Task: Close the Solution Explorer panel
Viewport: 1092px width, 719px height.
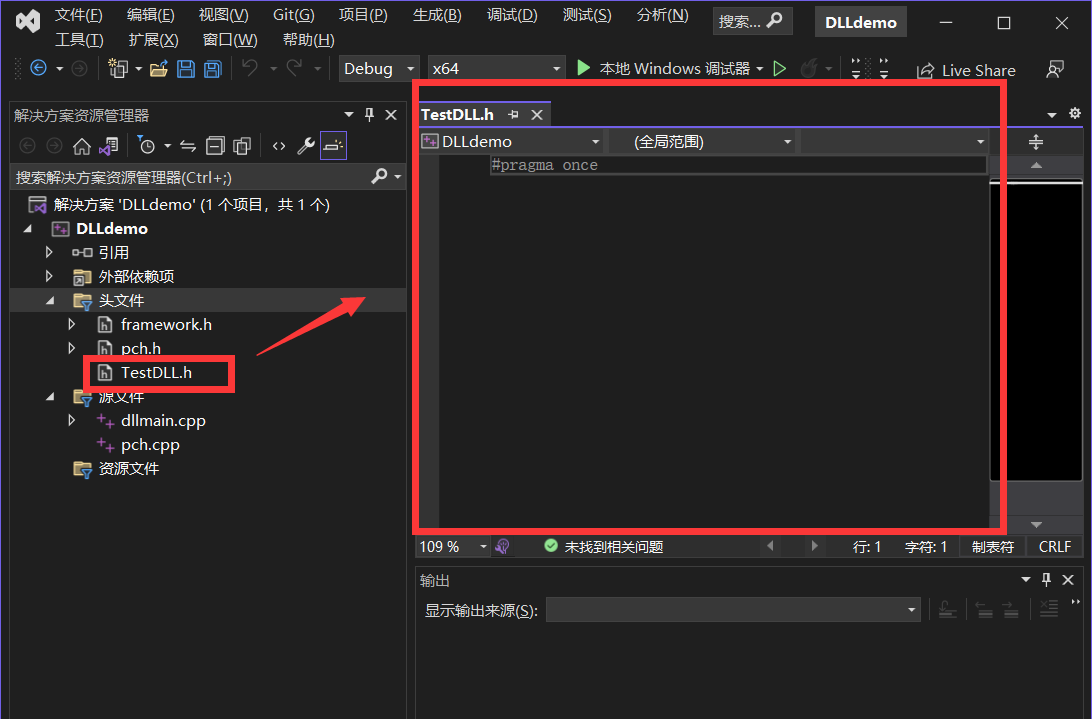Action: pos(391,114)
